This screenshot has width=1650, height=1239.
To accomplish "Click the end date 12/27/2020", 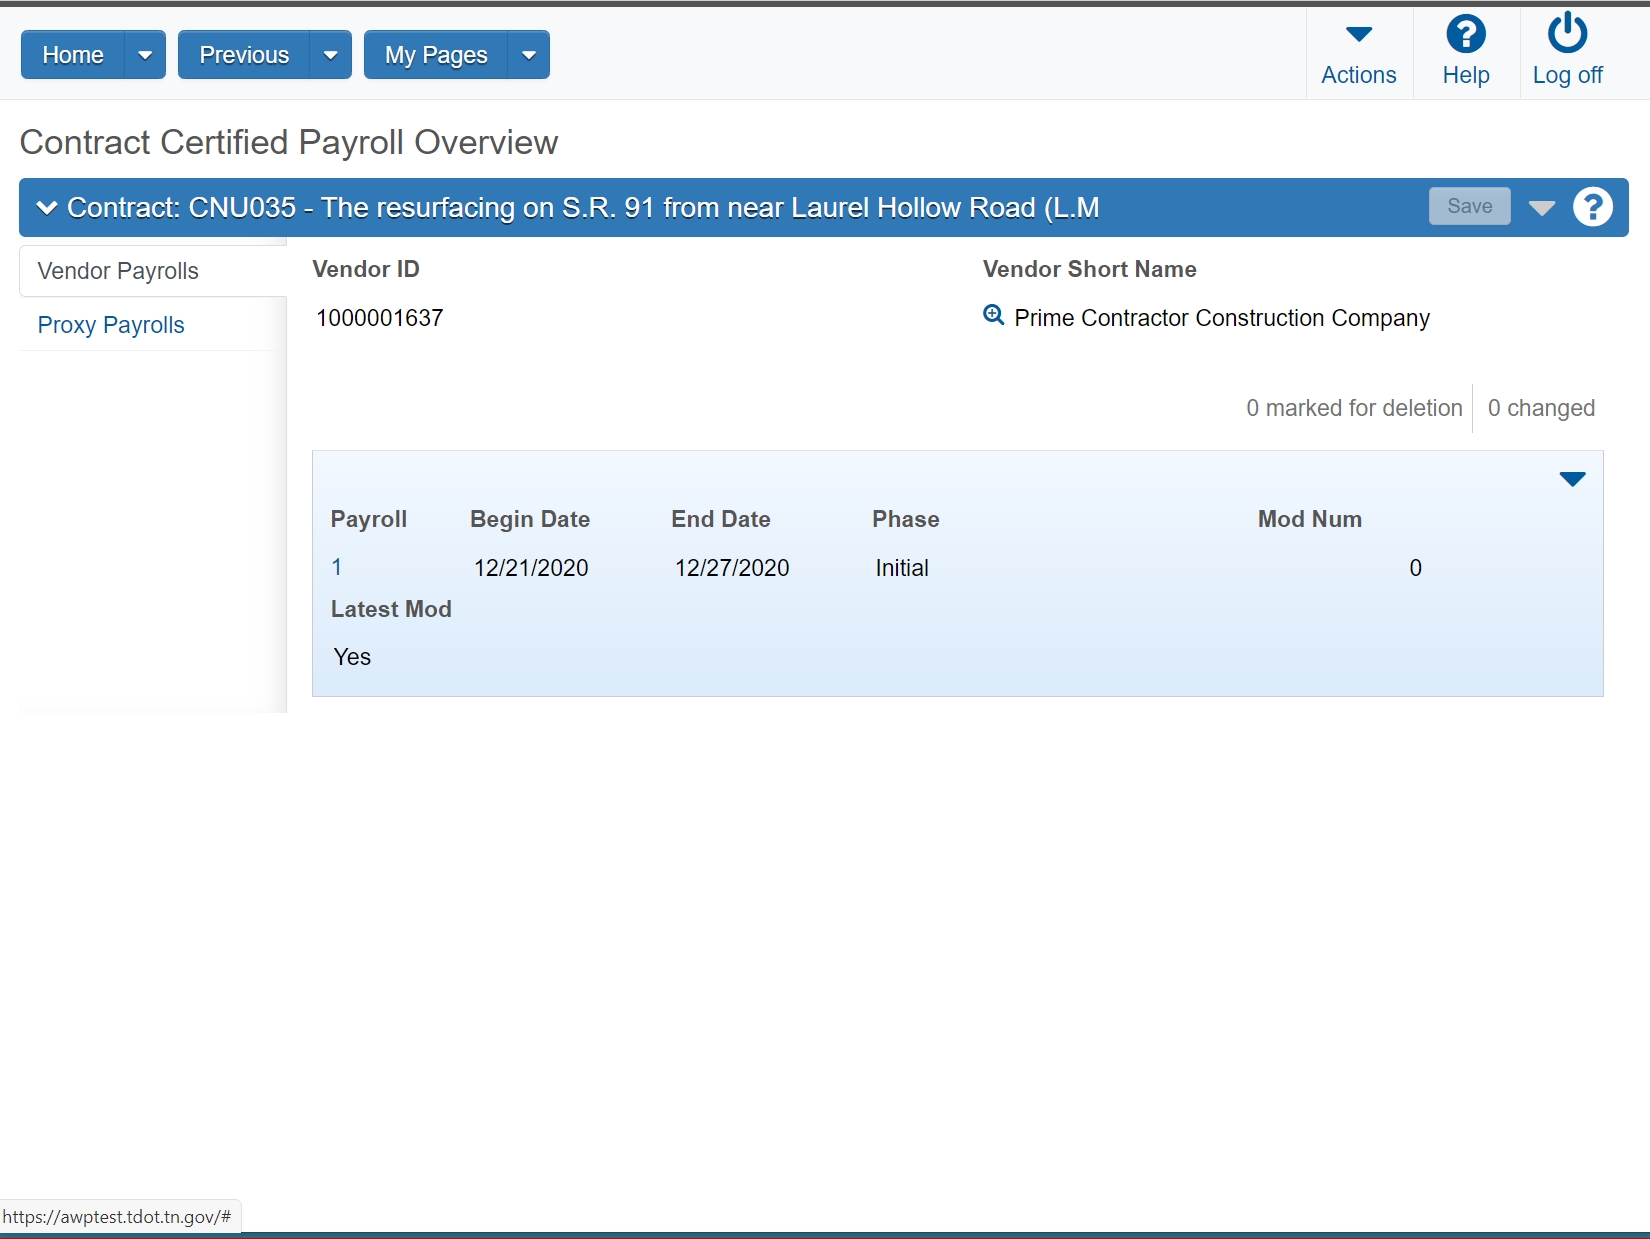I will [x=732, y=568].
